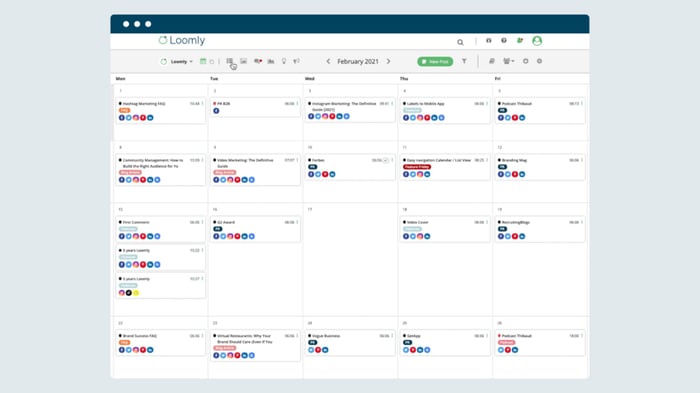Image resolution: width=700 pixels, height=393 pixels.
Task: Open the post gallery image view icon
Action: pyautogui.click(x=243, y=61)
